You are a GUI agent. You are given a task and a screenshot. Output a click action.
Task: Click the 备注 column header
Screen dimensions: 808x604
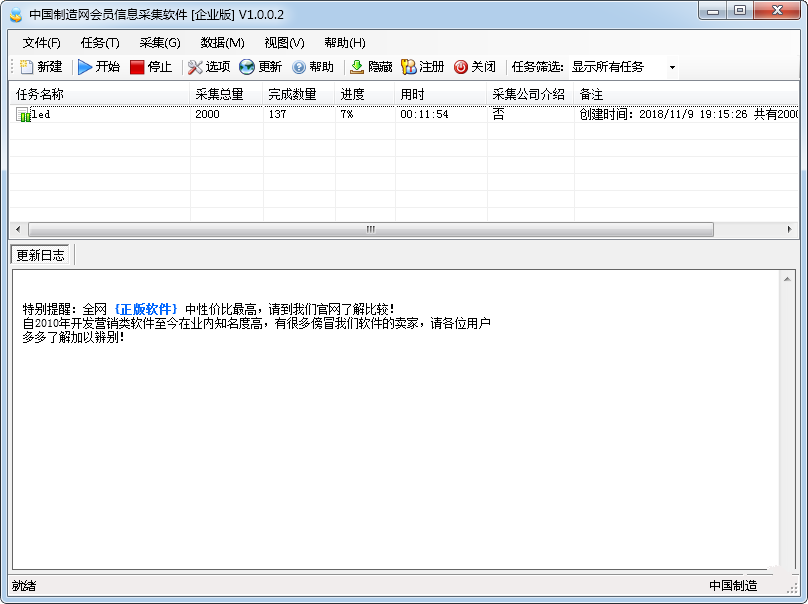pyautogui.click(x=686, y=94)
